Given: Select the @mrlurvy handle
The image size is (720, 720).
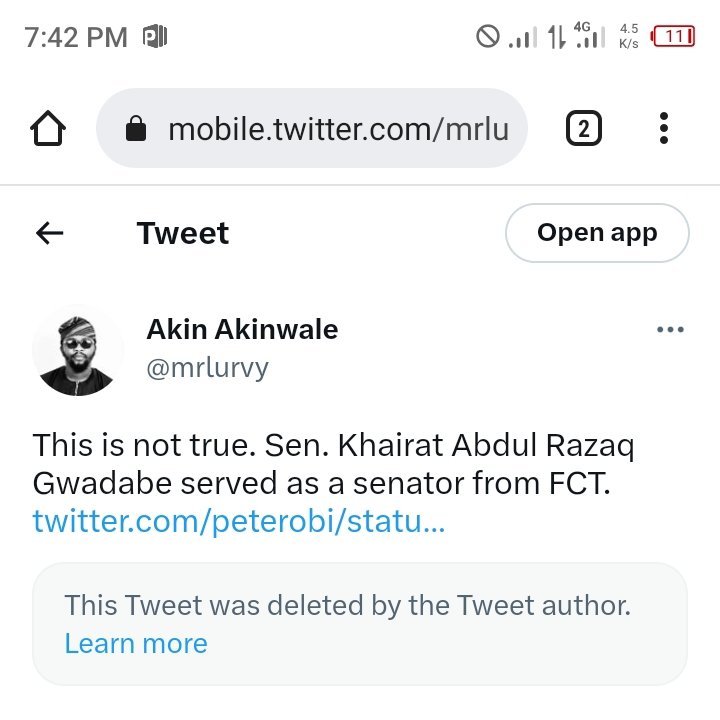Looking at the screenshot, I should [x=208, y=368].
